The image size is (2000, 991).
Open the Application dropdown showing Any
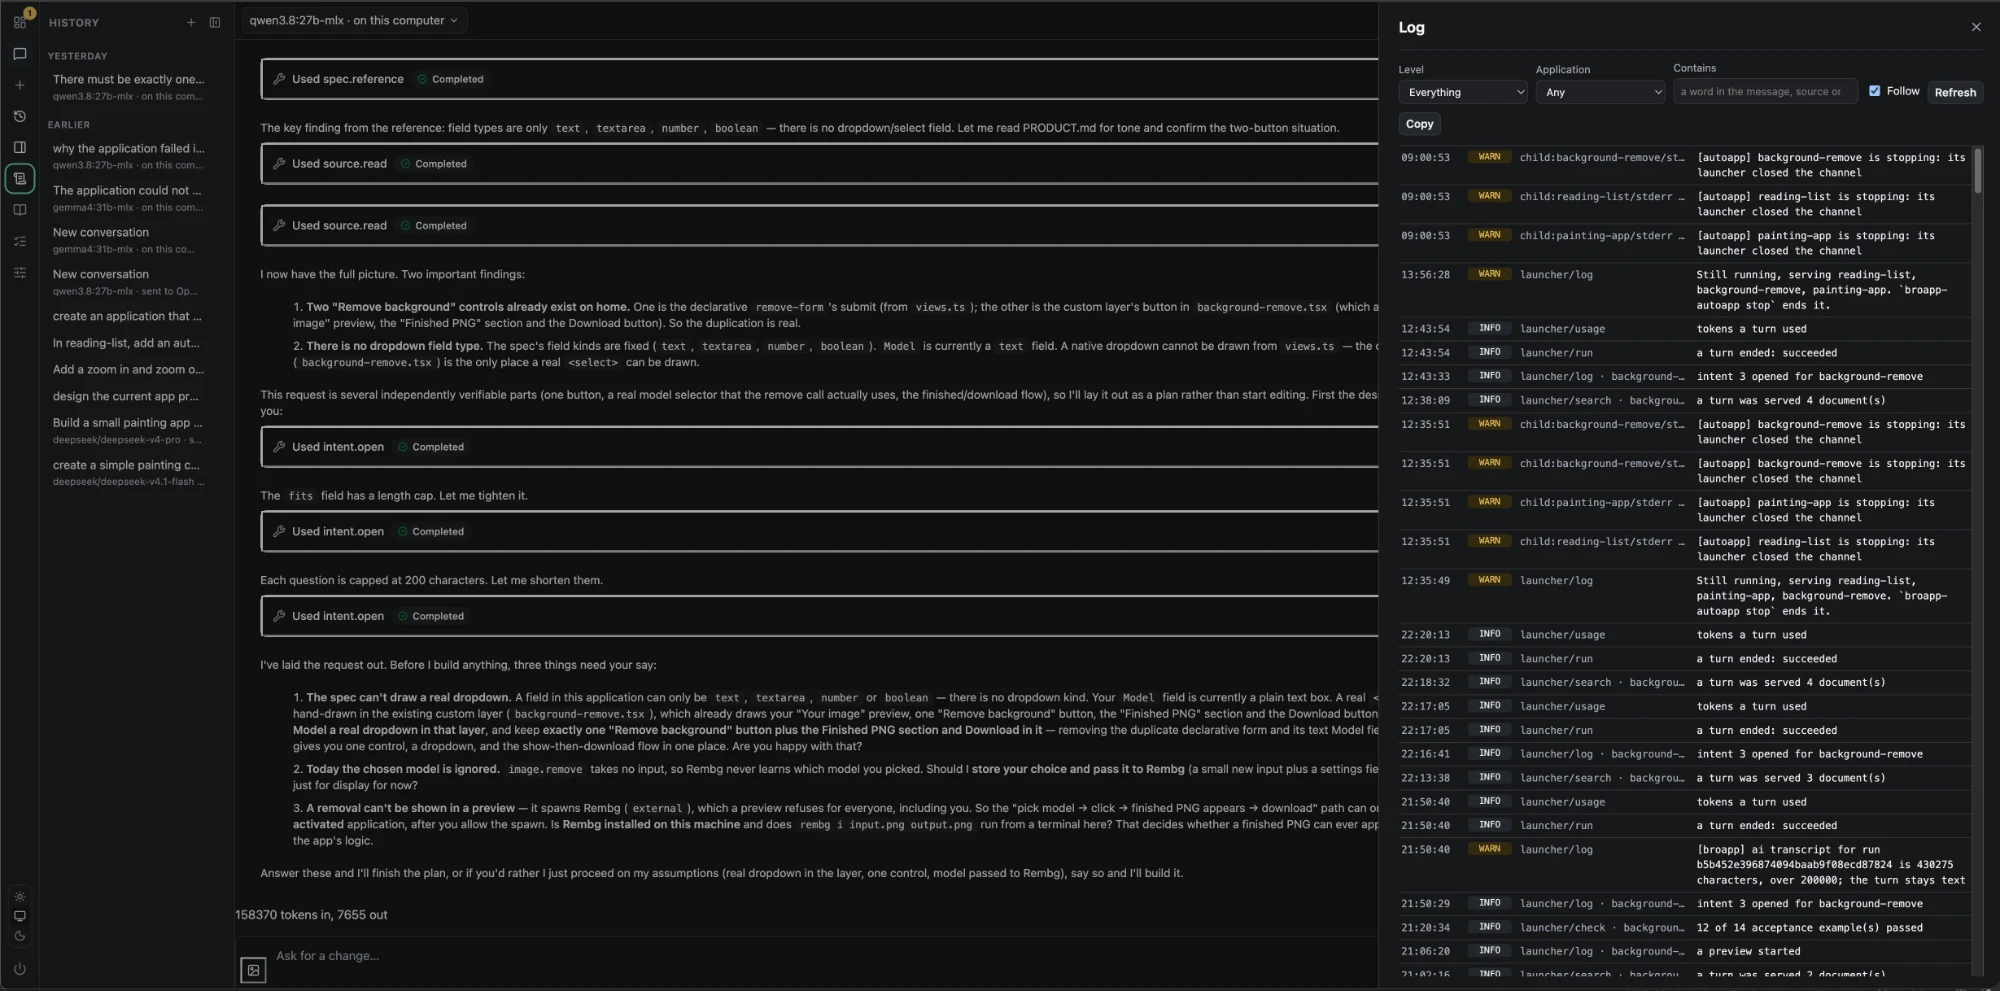point(1601,92)
